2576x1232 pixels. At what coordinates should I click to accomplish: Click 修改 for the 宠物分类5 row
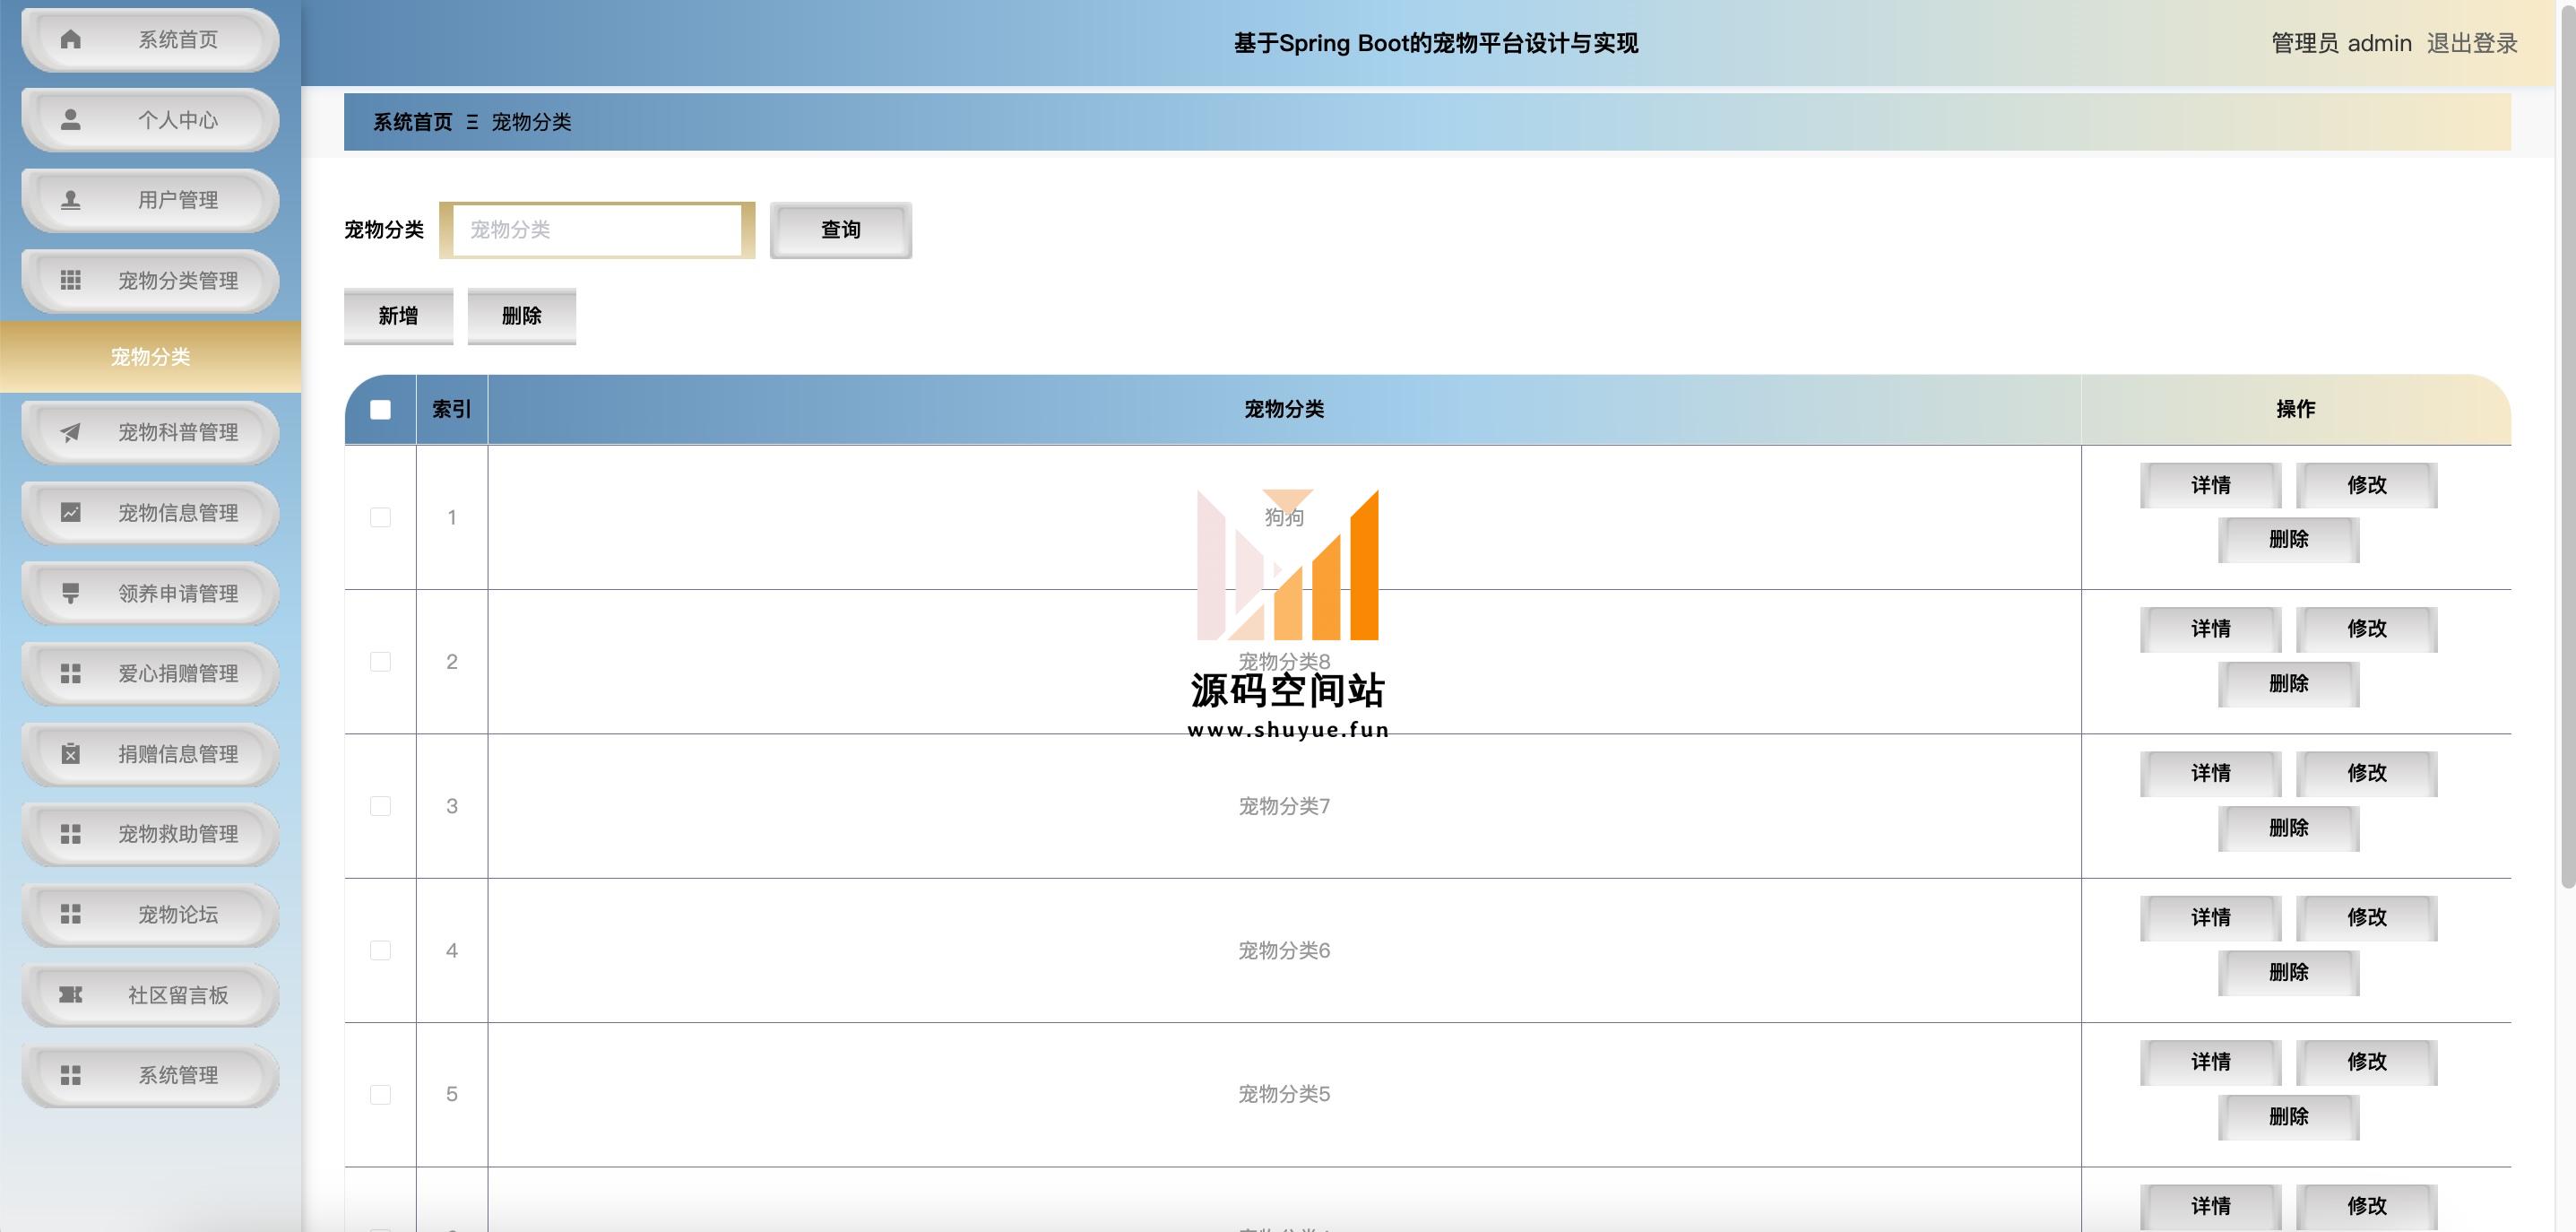click(x=2367, y=1062)
